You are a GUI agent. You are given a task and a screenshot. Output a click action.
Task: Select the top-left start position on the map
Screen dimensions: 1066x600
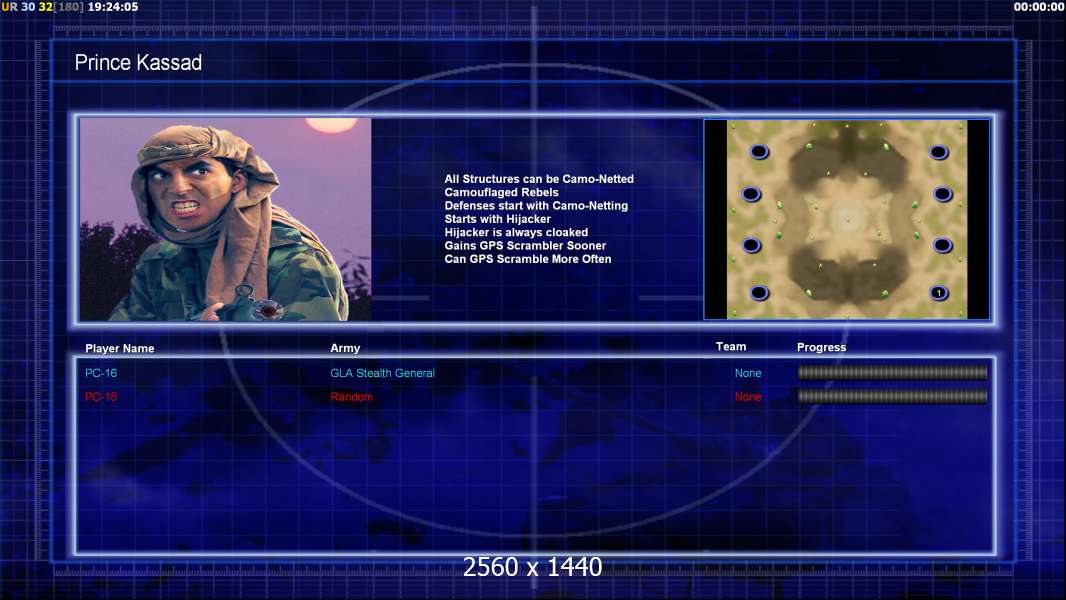pos(759,152)
